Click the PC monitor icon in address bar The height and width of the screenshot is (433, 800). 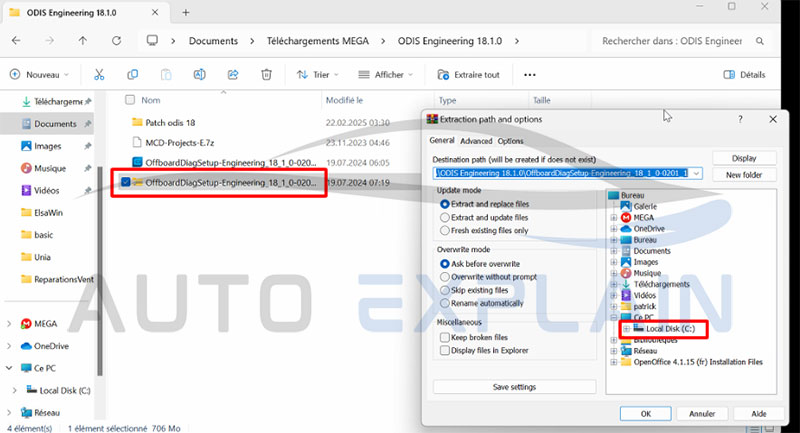coord(152,40)
